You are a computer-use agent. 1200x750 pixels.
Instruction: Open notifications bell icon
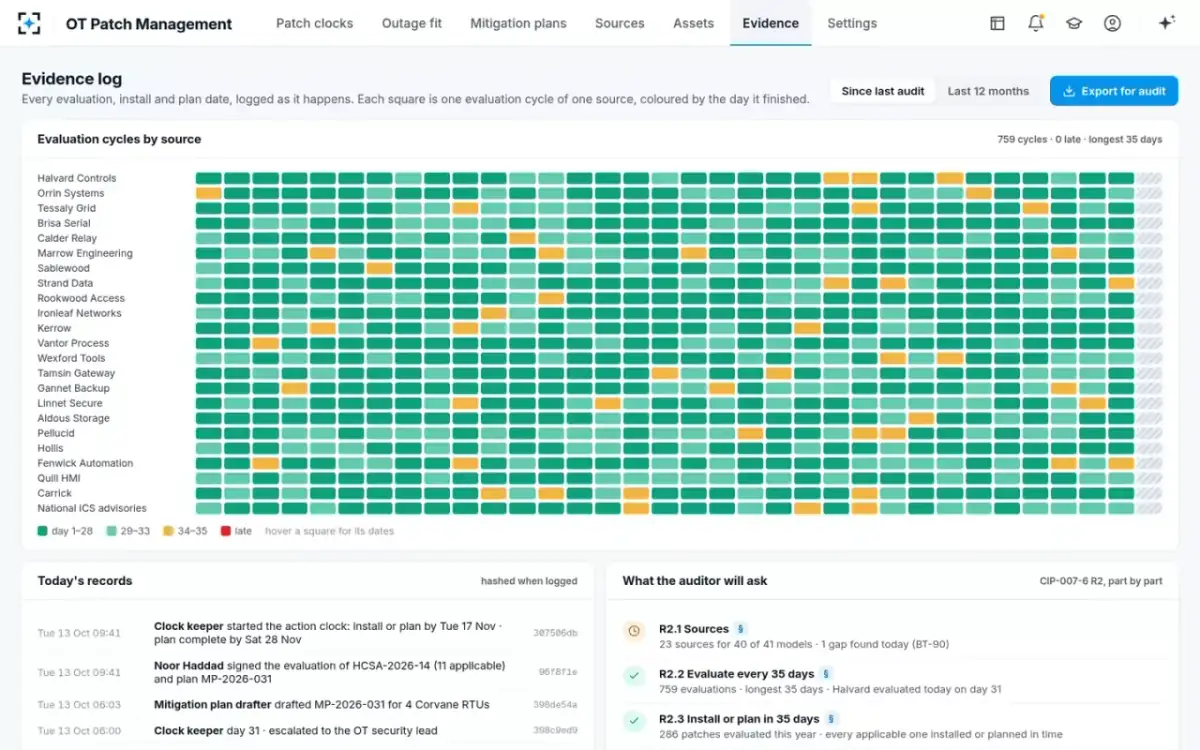(x=1036, y=23)
